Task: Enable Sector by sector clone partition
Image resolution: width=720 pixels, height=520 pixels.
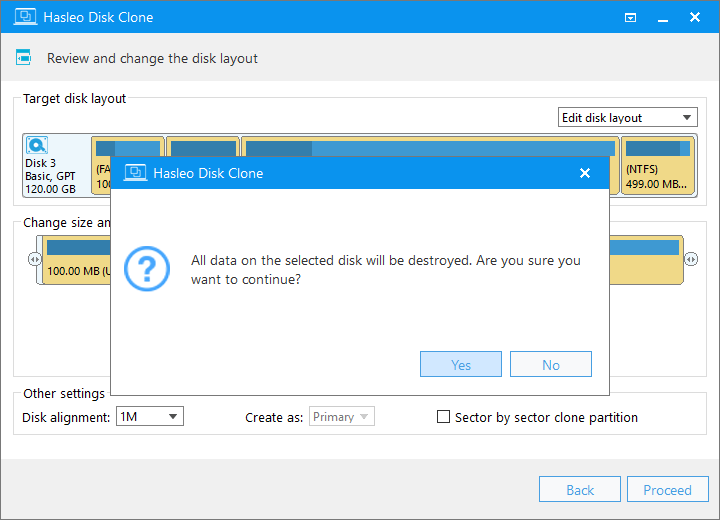Action: coord(443,417)
